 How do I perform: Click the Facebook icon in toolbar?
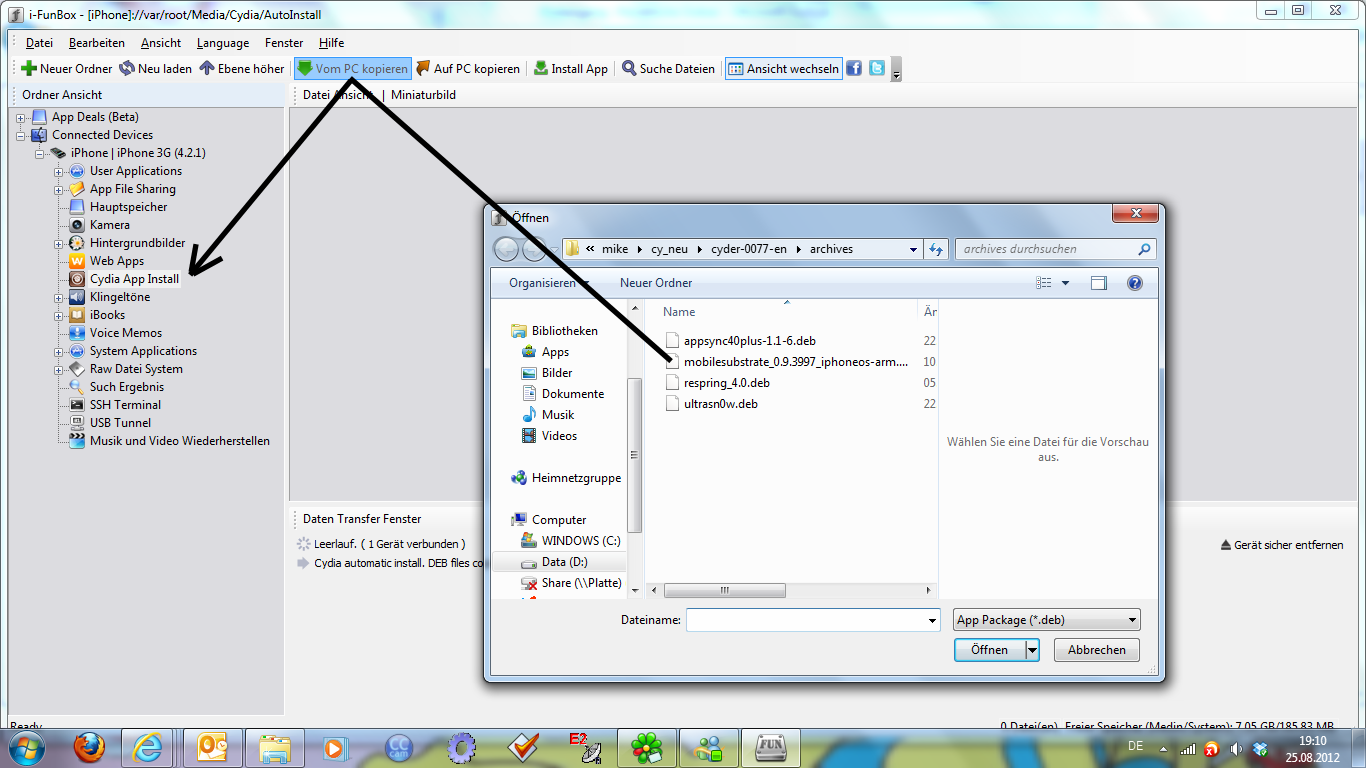coord(854,68)
